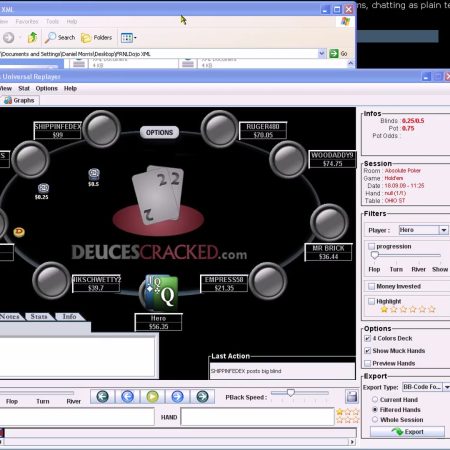Screen dimensions: 450x450
Task: Open the Options menu in the replayer
Action: tap(47, 88)
